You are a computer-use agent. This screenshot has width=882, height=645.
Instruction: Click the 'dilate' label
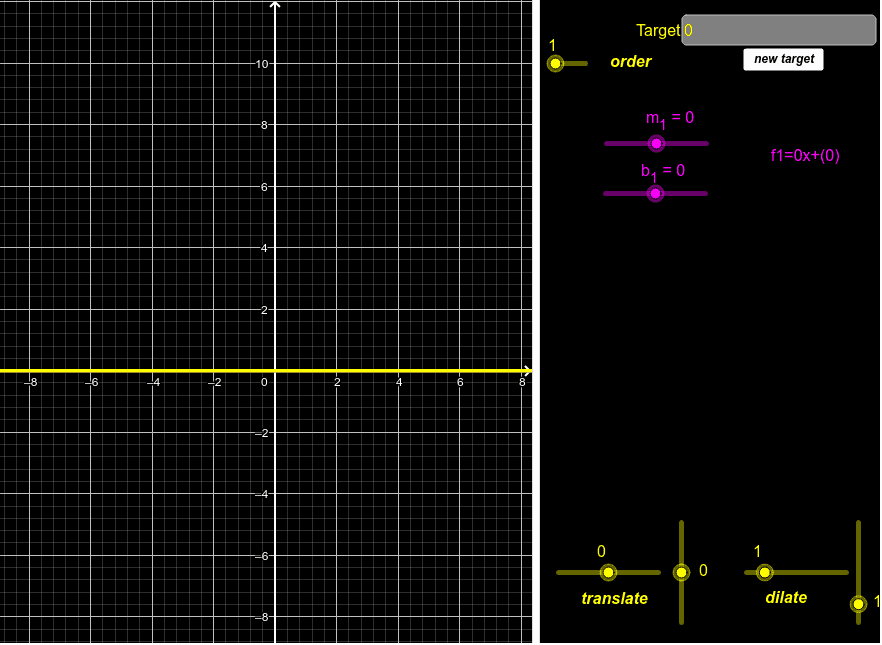(x=786, y=597)
